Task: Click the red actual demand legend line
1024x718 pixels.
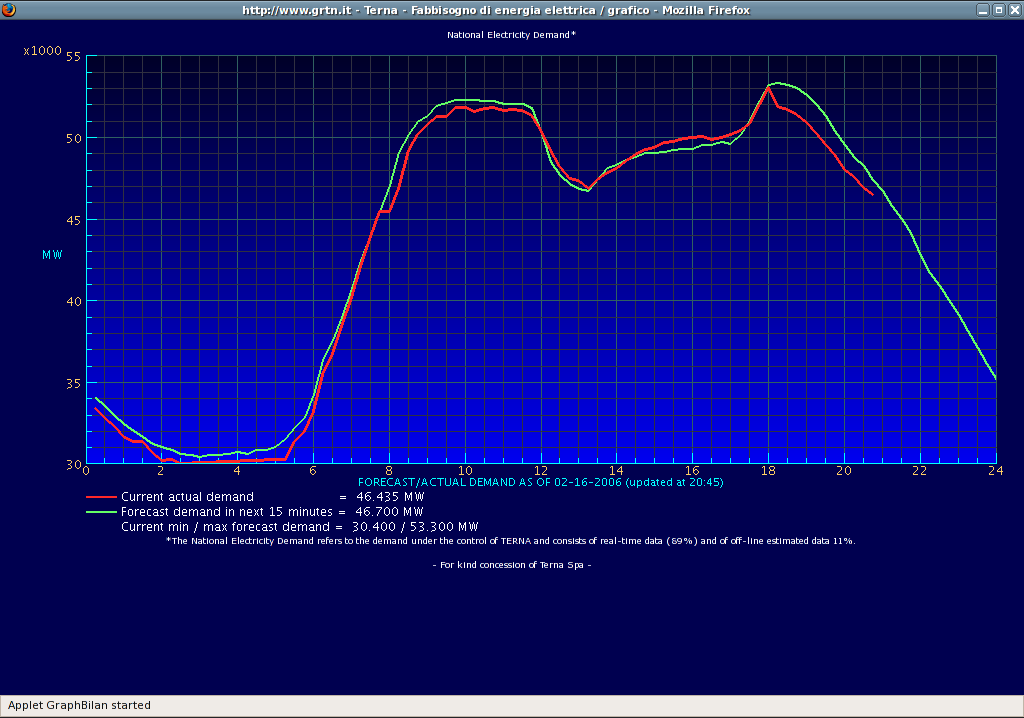Action: tap(101, 497)
